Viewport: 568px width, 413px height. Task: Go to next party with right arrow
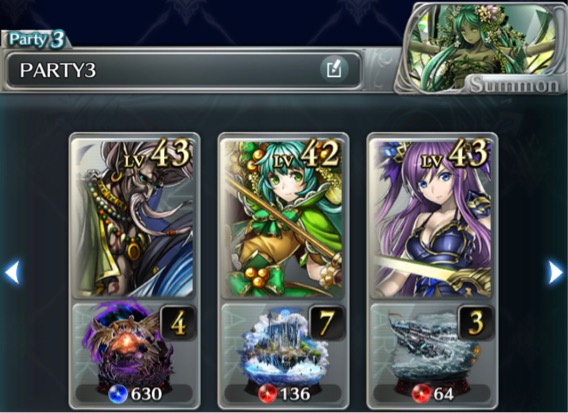point(556,272)
